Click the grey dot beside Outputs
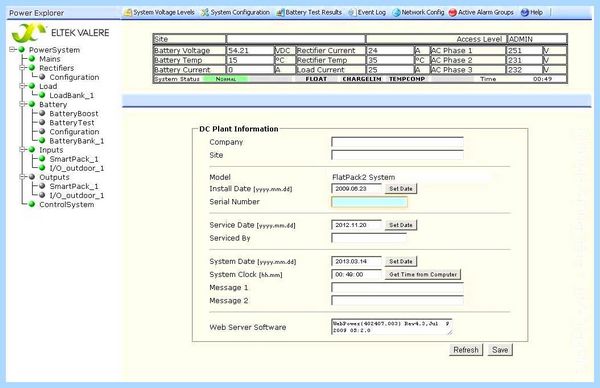 click(32, 177)
